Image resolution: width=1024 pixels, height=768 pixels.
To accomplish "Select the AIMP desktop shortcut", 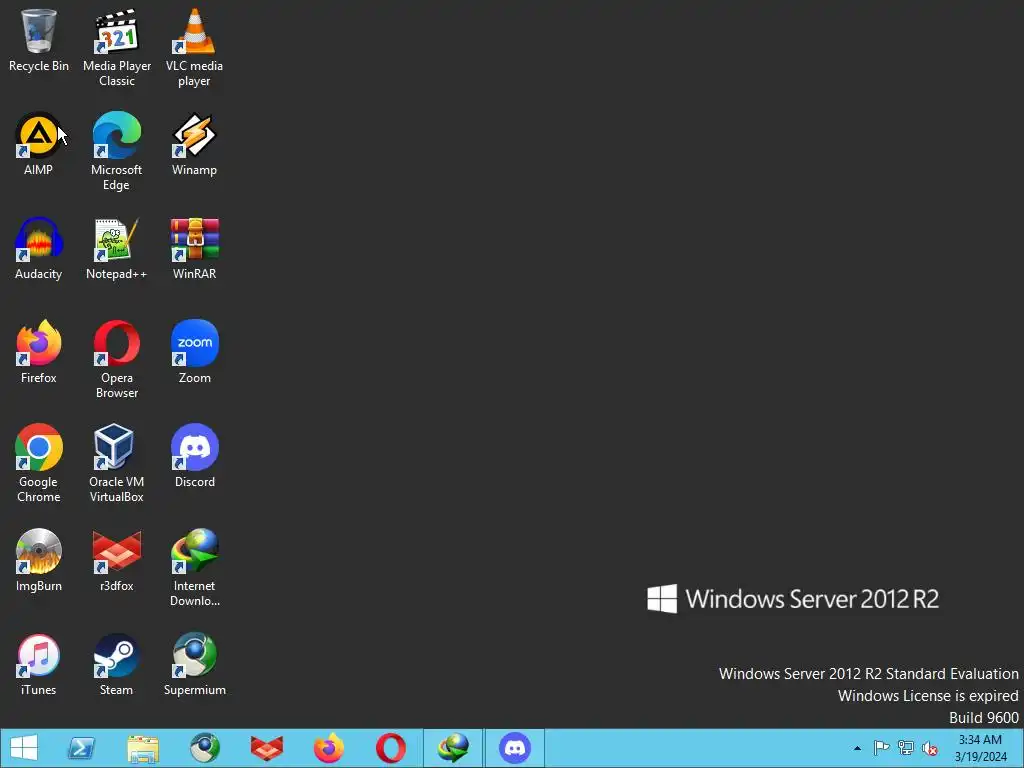I will [39, 144].
